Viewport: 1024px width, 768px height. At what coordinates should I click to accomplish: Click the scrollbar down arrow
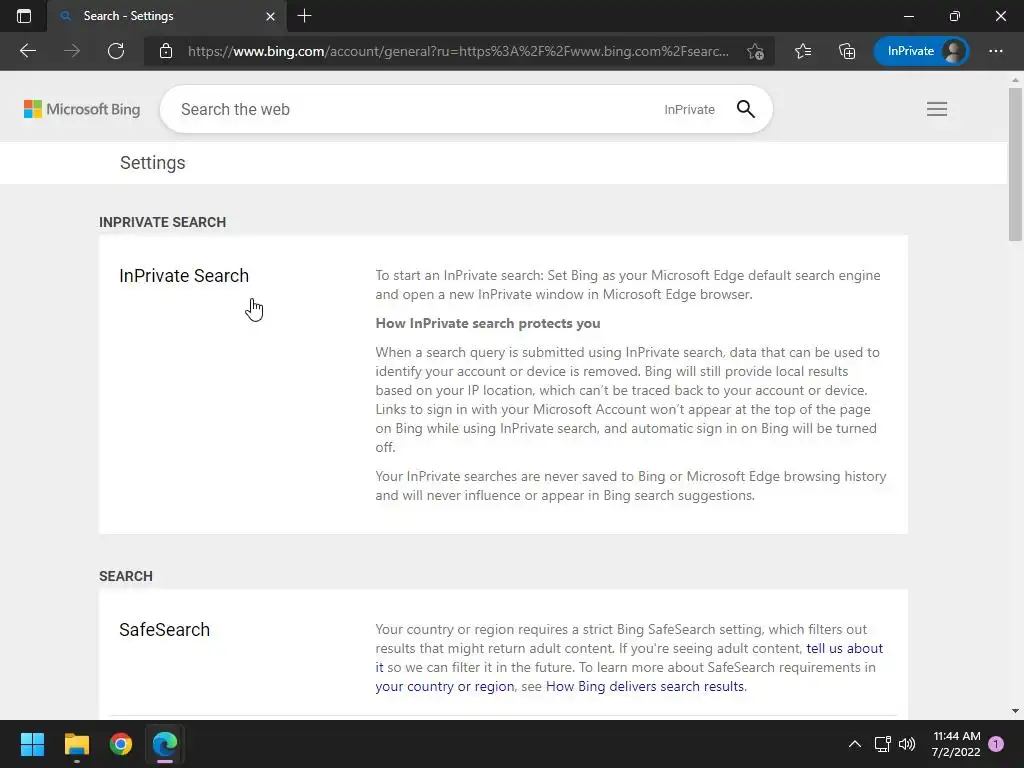pyautogui.click(x=1014, y=711)
